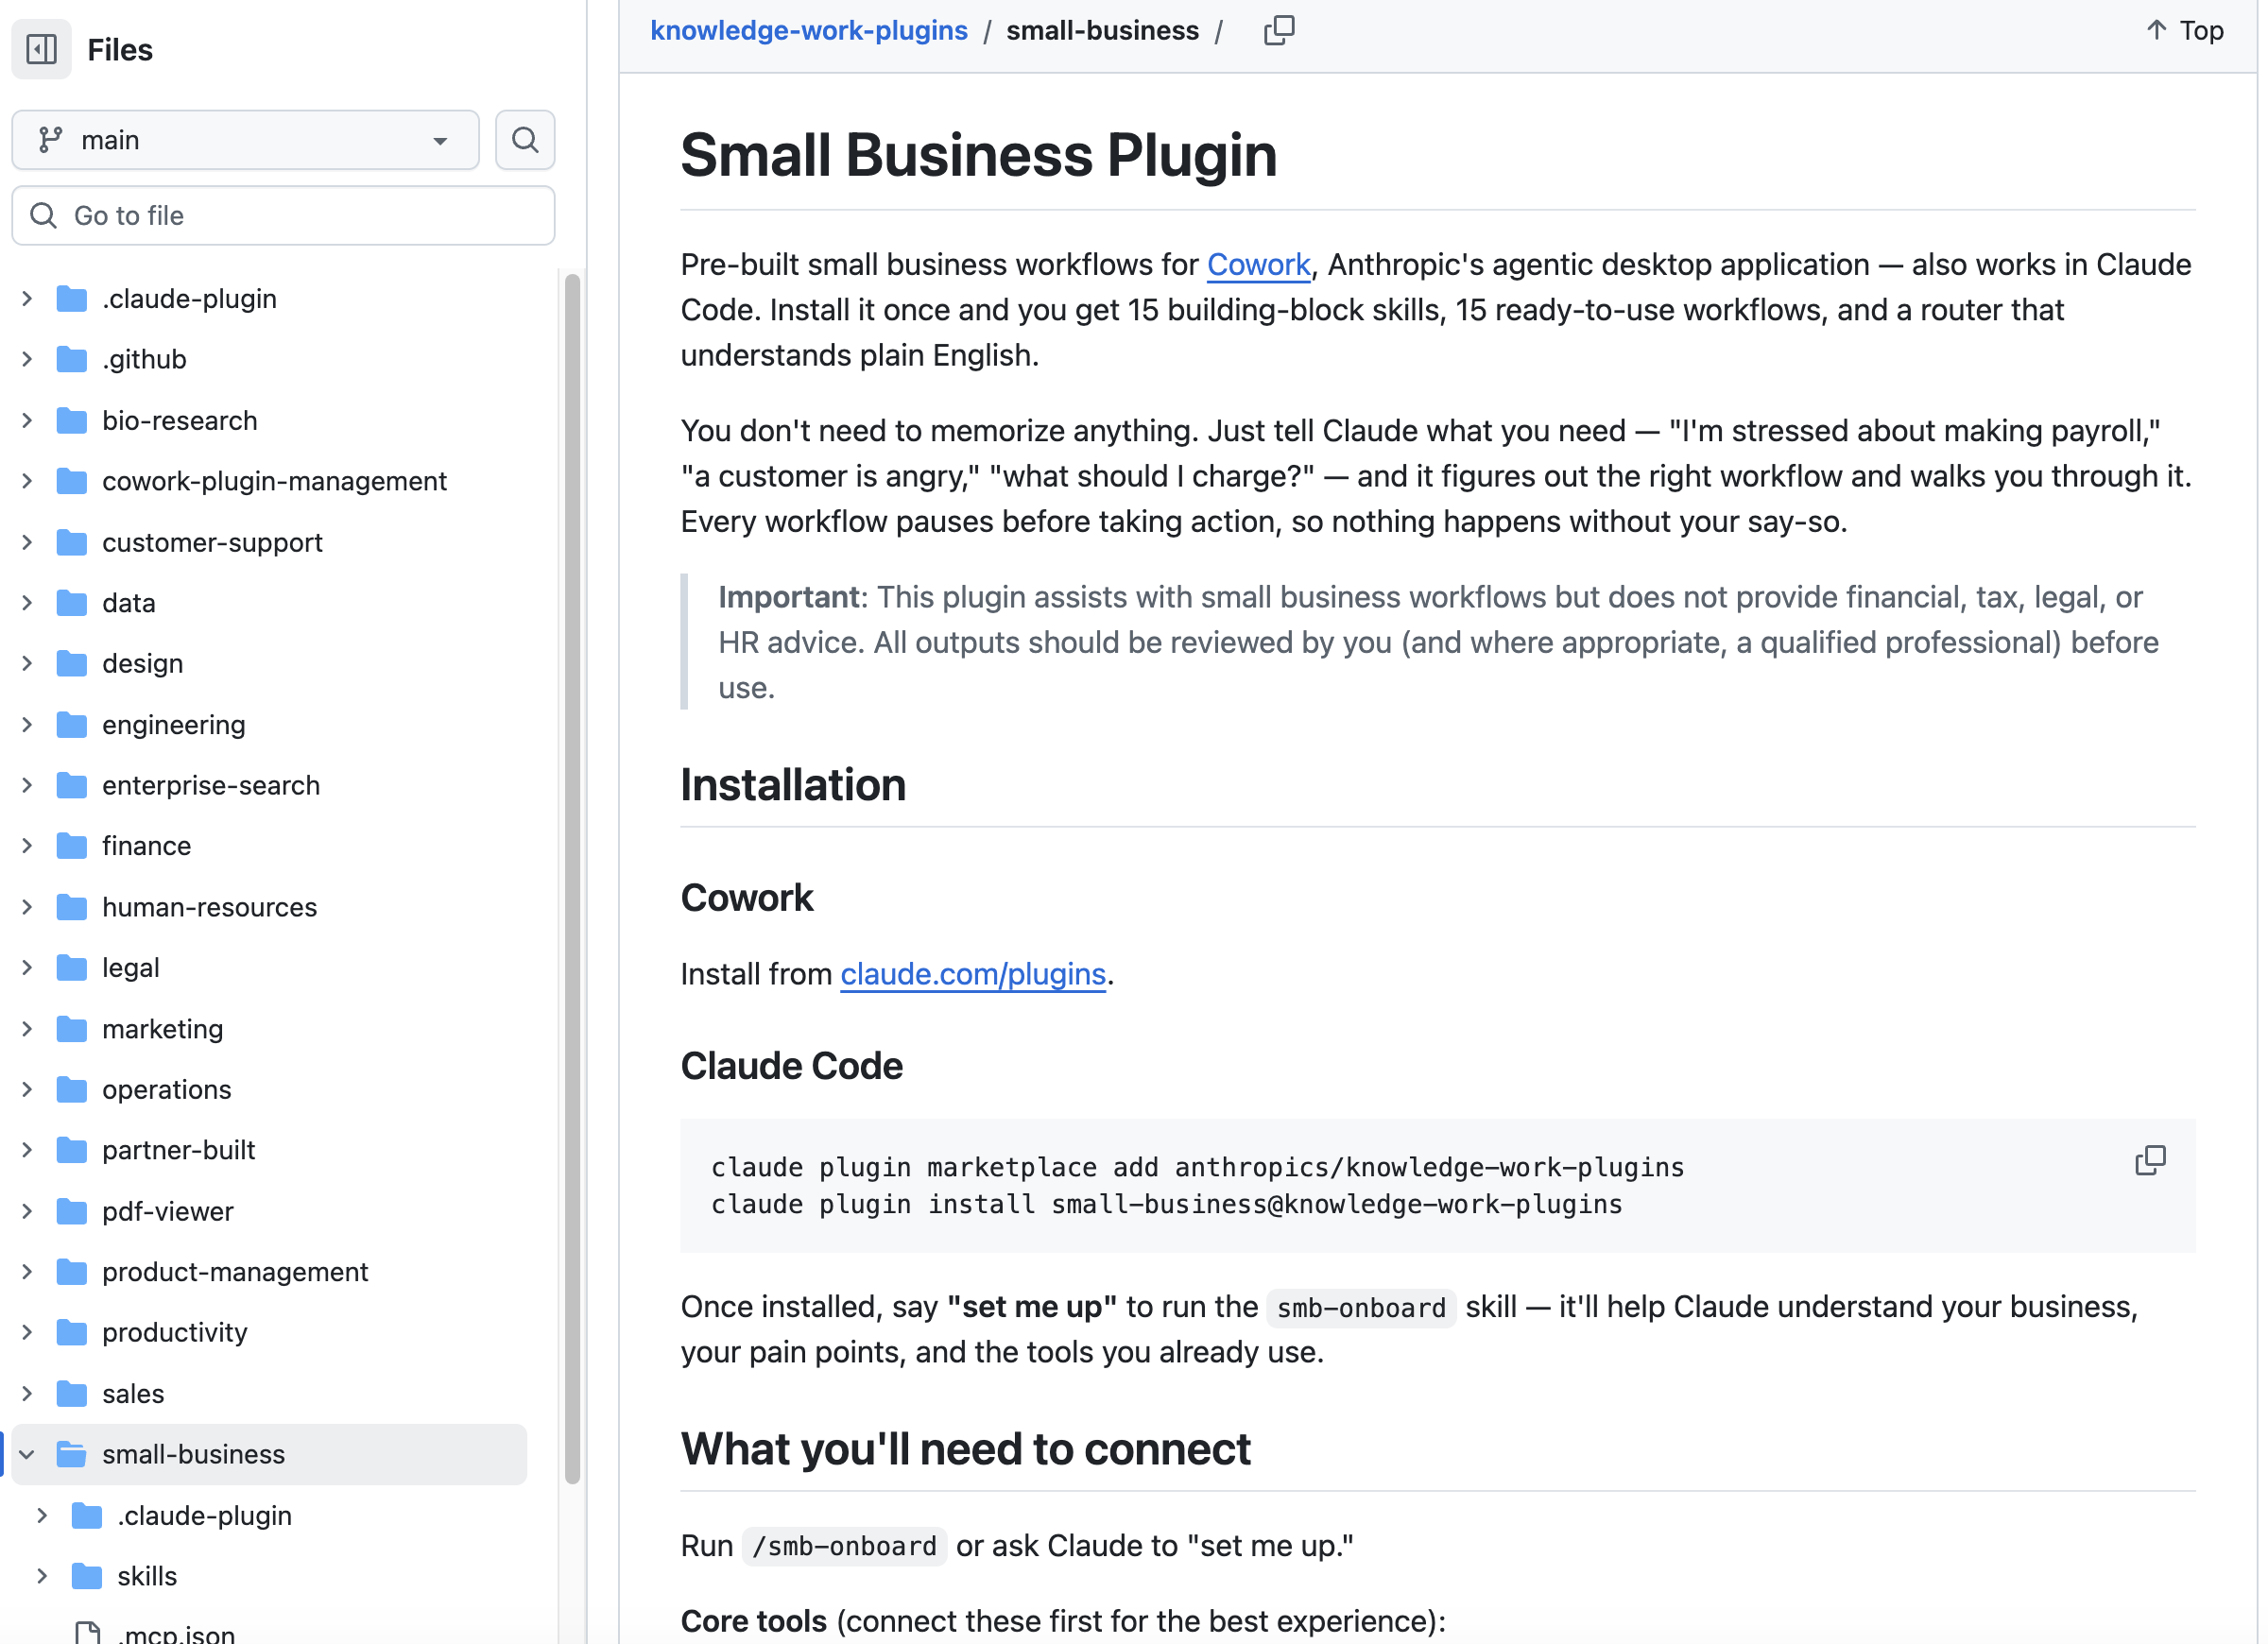
Task: Expand the engineering folder chevron
Action: pos(28,725)
